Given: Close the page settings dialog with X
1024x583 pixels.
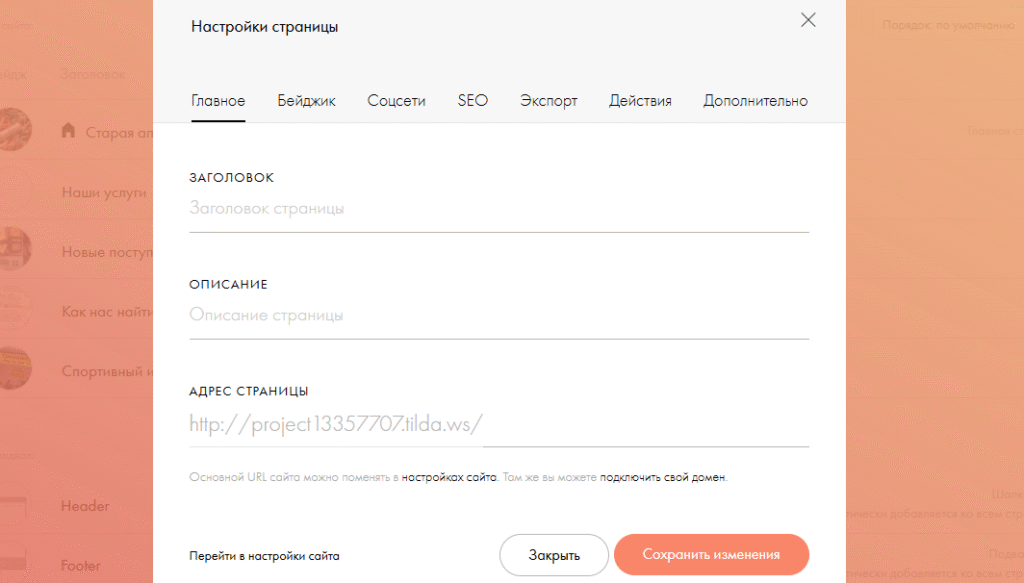Looking at the screenshot, I should click(808, 20).
